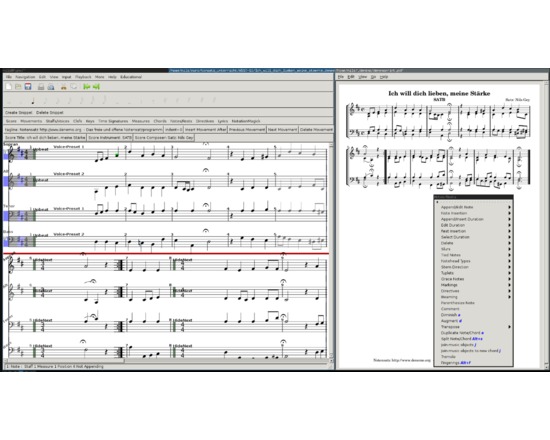
Task: Click the Next Movement button
Action: click(282, 129)
